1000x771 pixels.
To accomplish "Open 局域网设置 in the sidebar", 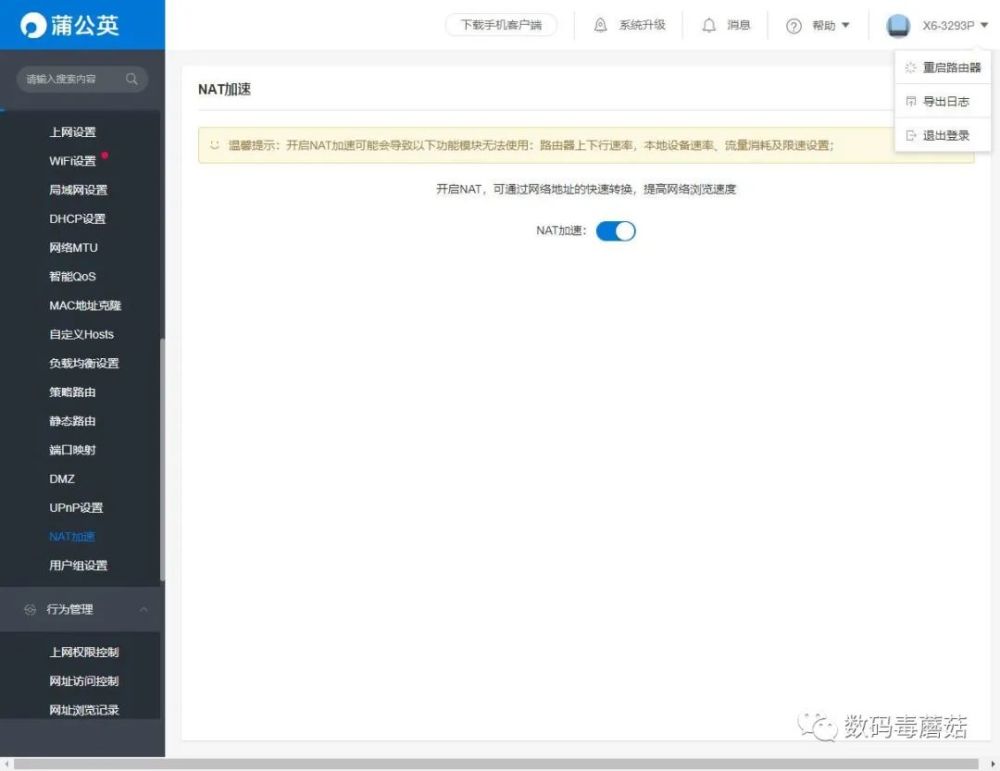I will 78,189.
